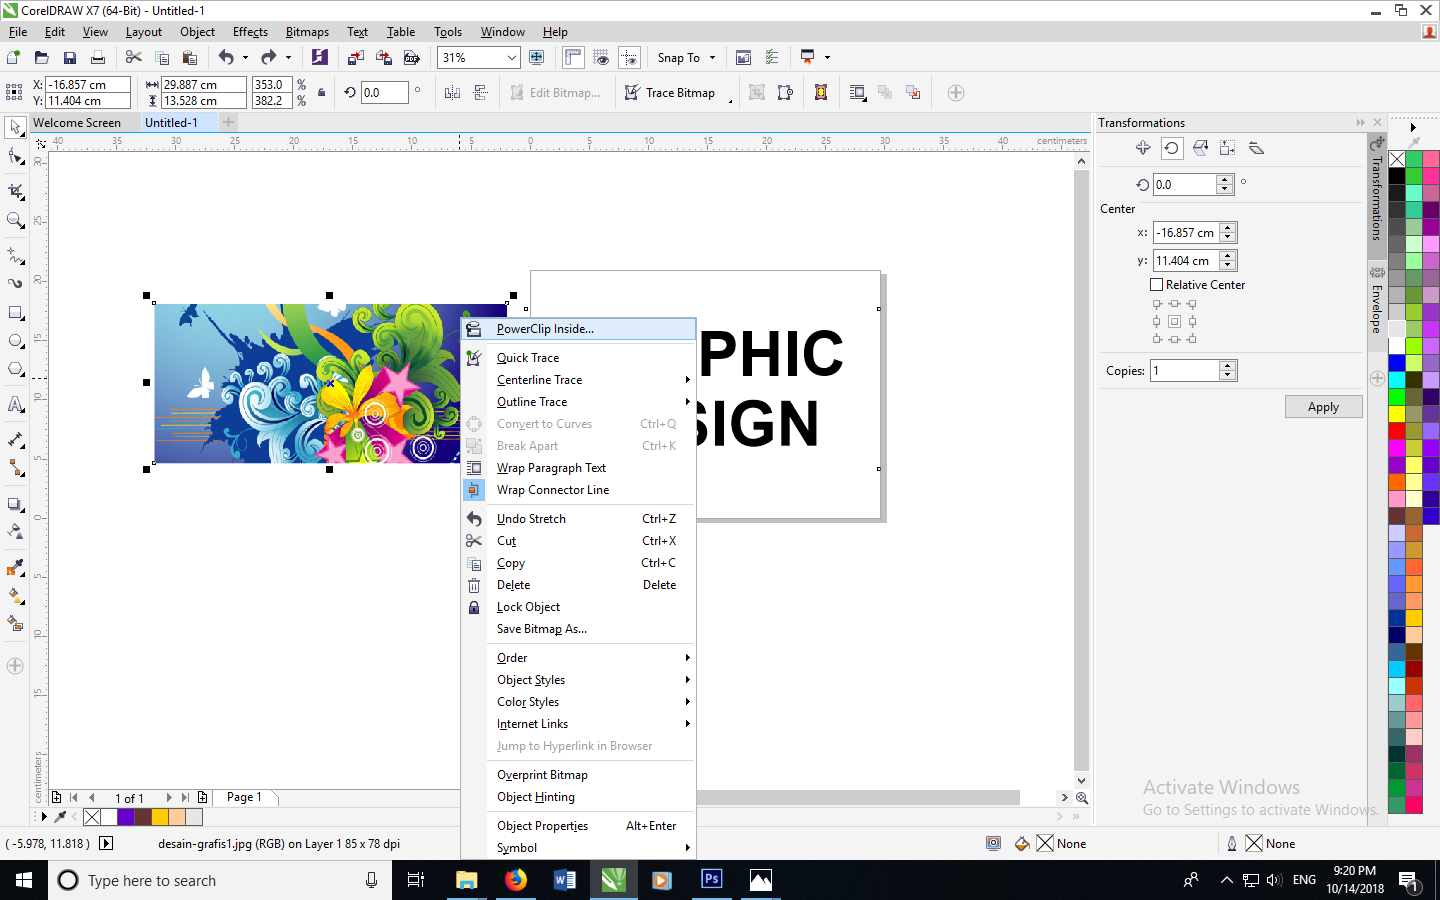This screenshot has width=1440, height=900.
Task: Switch to Position in Transformations docker
Action: click(x=1143, y=148)
